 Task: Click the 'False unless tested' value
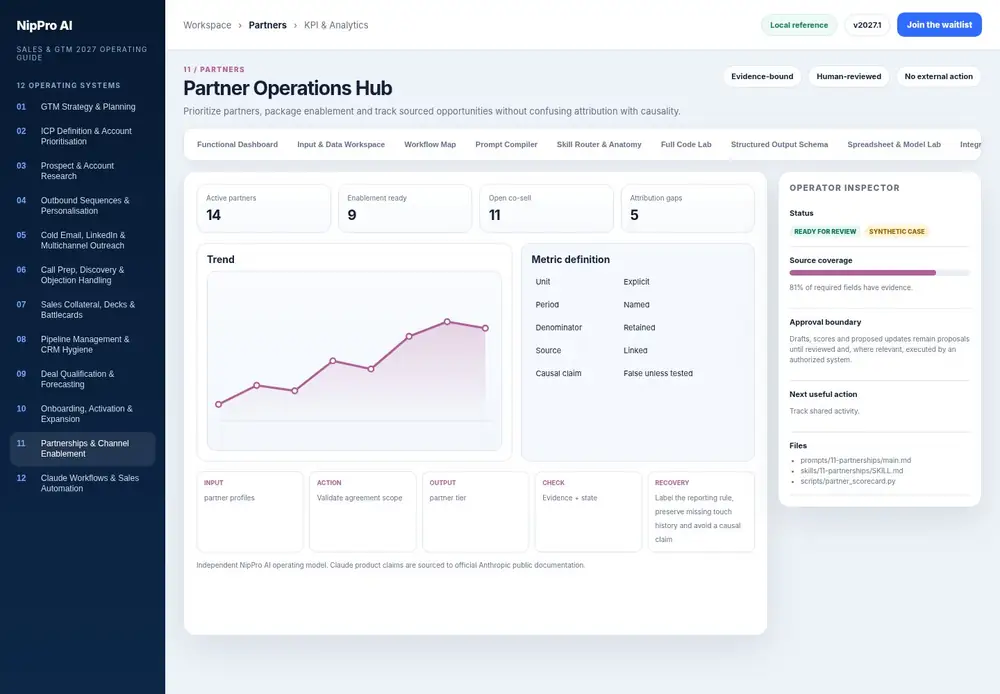pyautogui.click(x=658, y=373)
